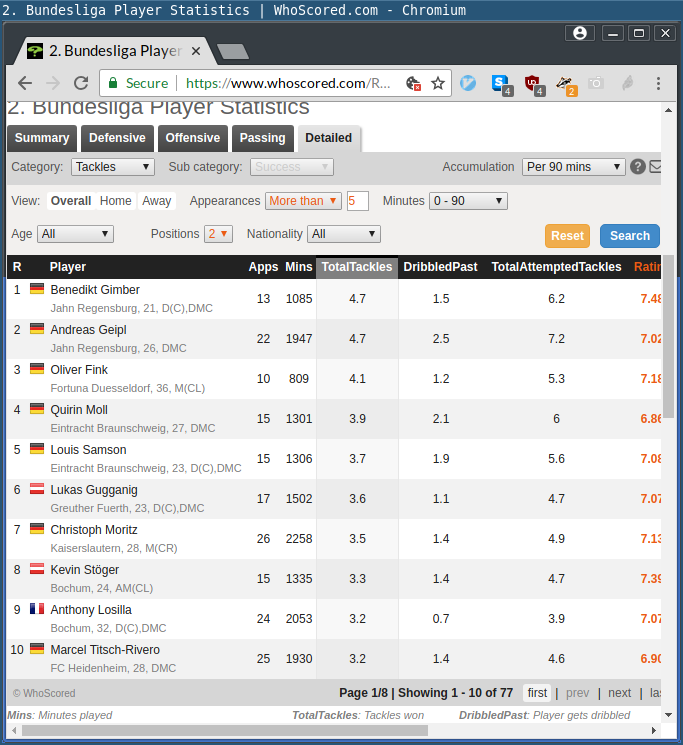Open the Chromium three-dot menu

(658, 84)
